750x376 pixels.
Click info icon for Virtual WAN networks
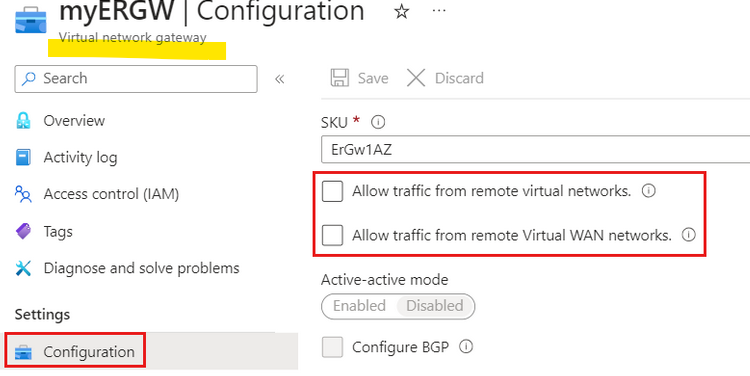(688, 235)
